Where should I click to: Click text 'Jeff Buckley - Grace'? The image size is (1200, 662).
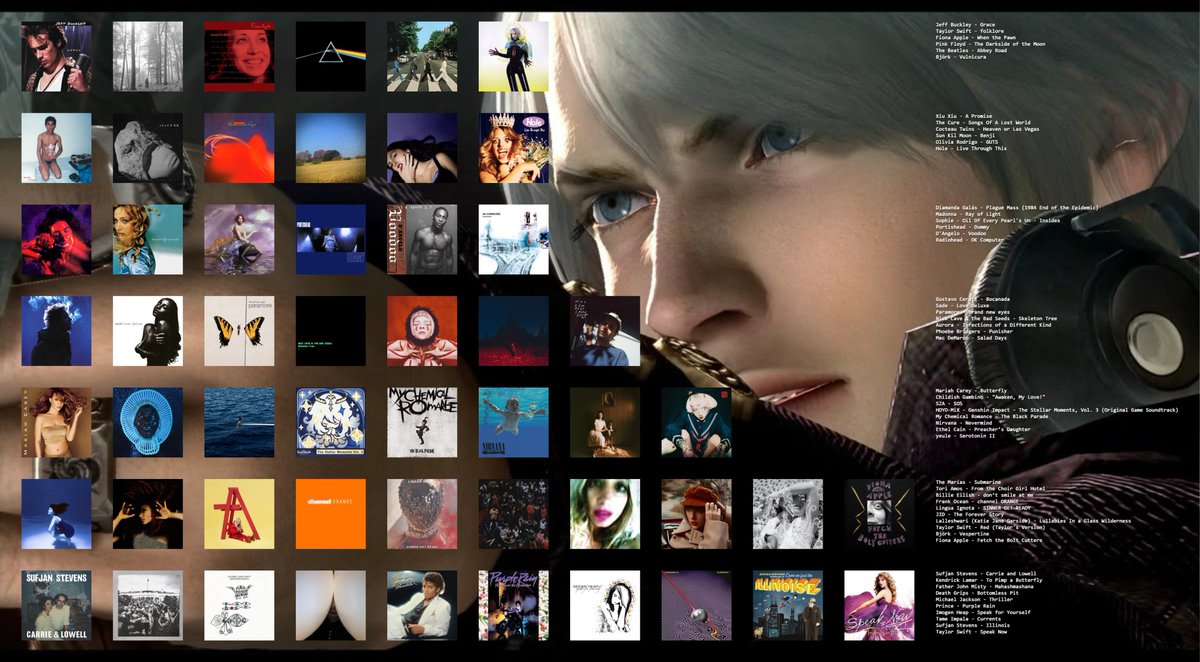point(965,23)
